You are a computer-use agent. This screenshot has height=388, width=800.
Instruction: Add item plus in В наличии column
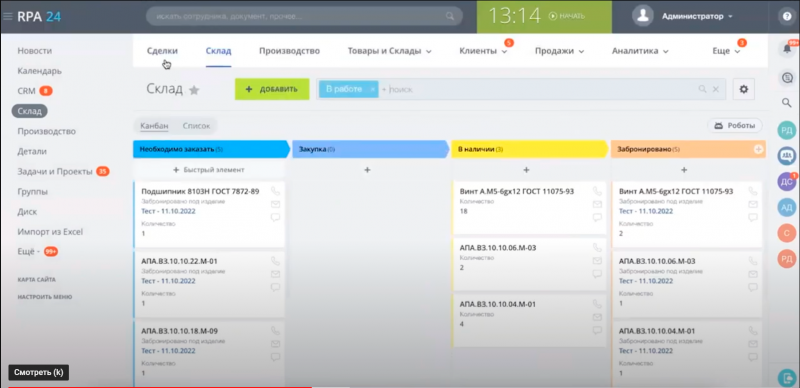(527, 169)
